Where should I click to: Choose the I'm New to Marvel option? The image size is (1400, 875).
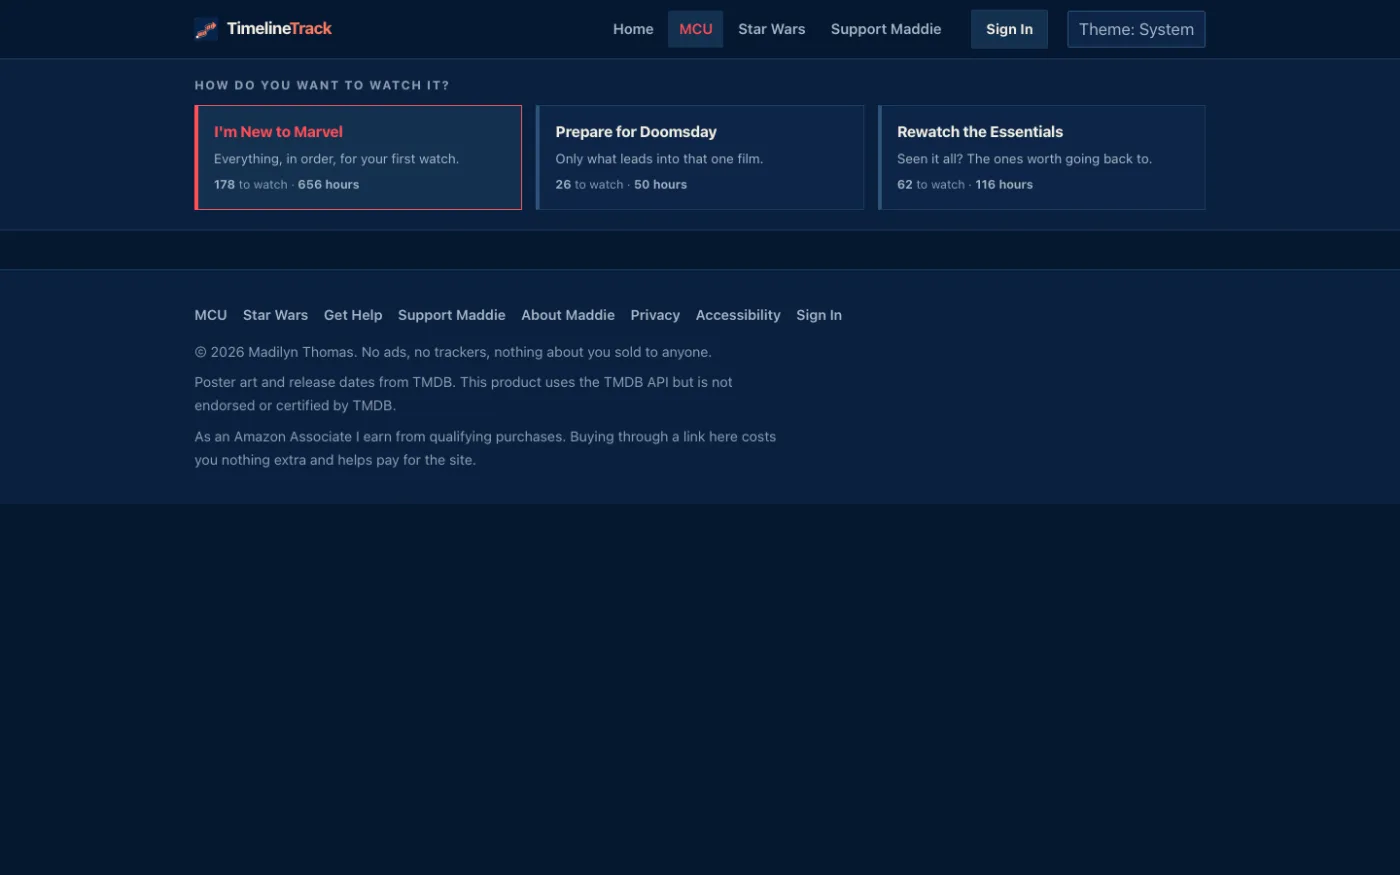click(358, 157)
